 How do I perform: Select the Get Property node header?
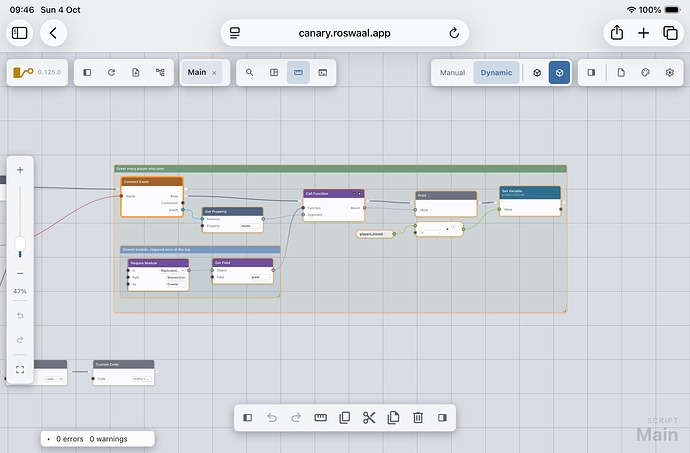click(232, 211)
